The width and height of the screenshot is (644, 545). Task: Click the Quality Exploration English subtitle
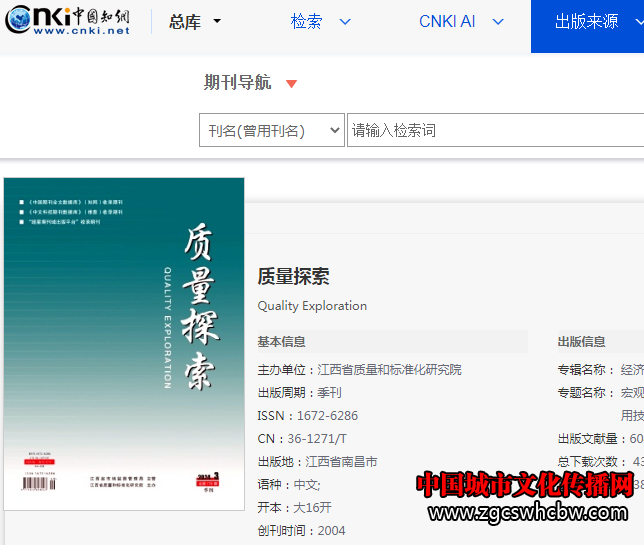[x=312, y=306]
